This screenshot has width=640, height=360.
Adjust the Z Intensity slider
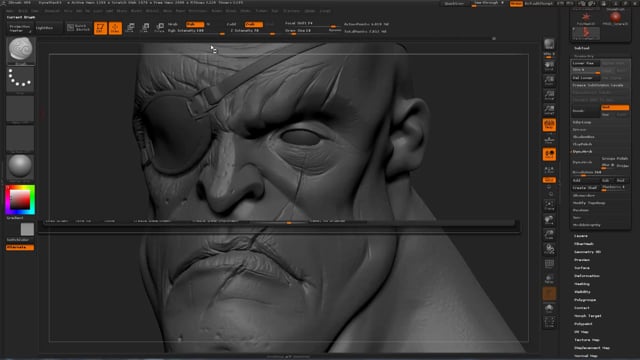point(252,31)
